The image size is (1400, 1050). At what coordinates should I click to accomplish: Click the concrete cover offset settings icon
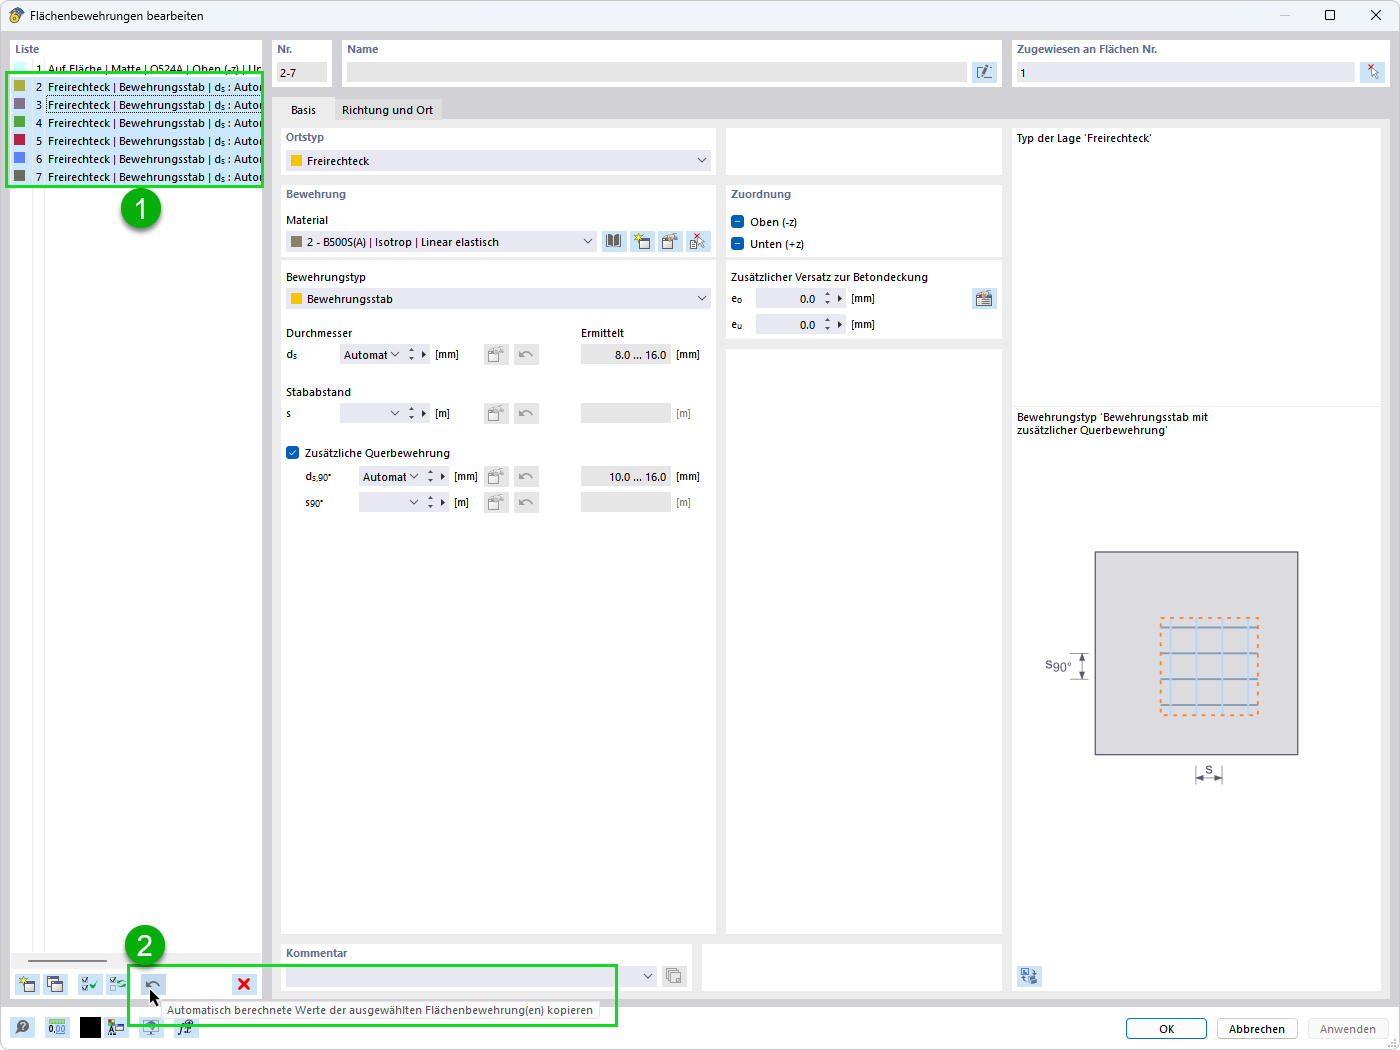click(984, 298)
